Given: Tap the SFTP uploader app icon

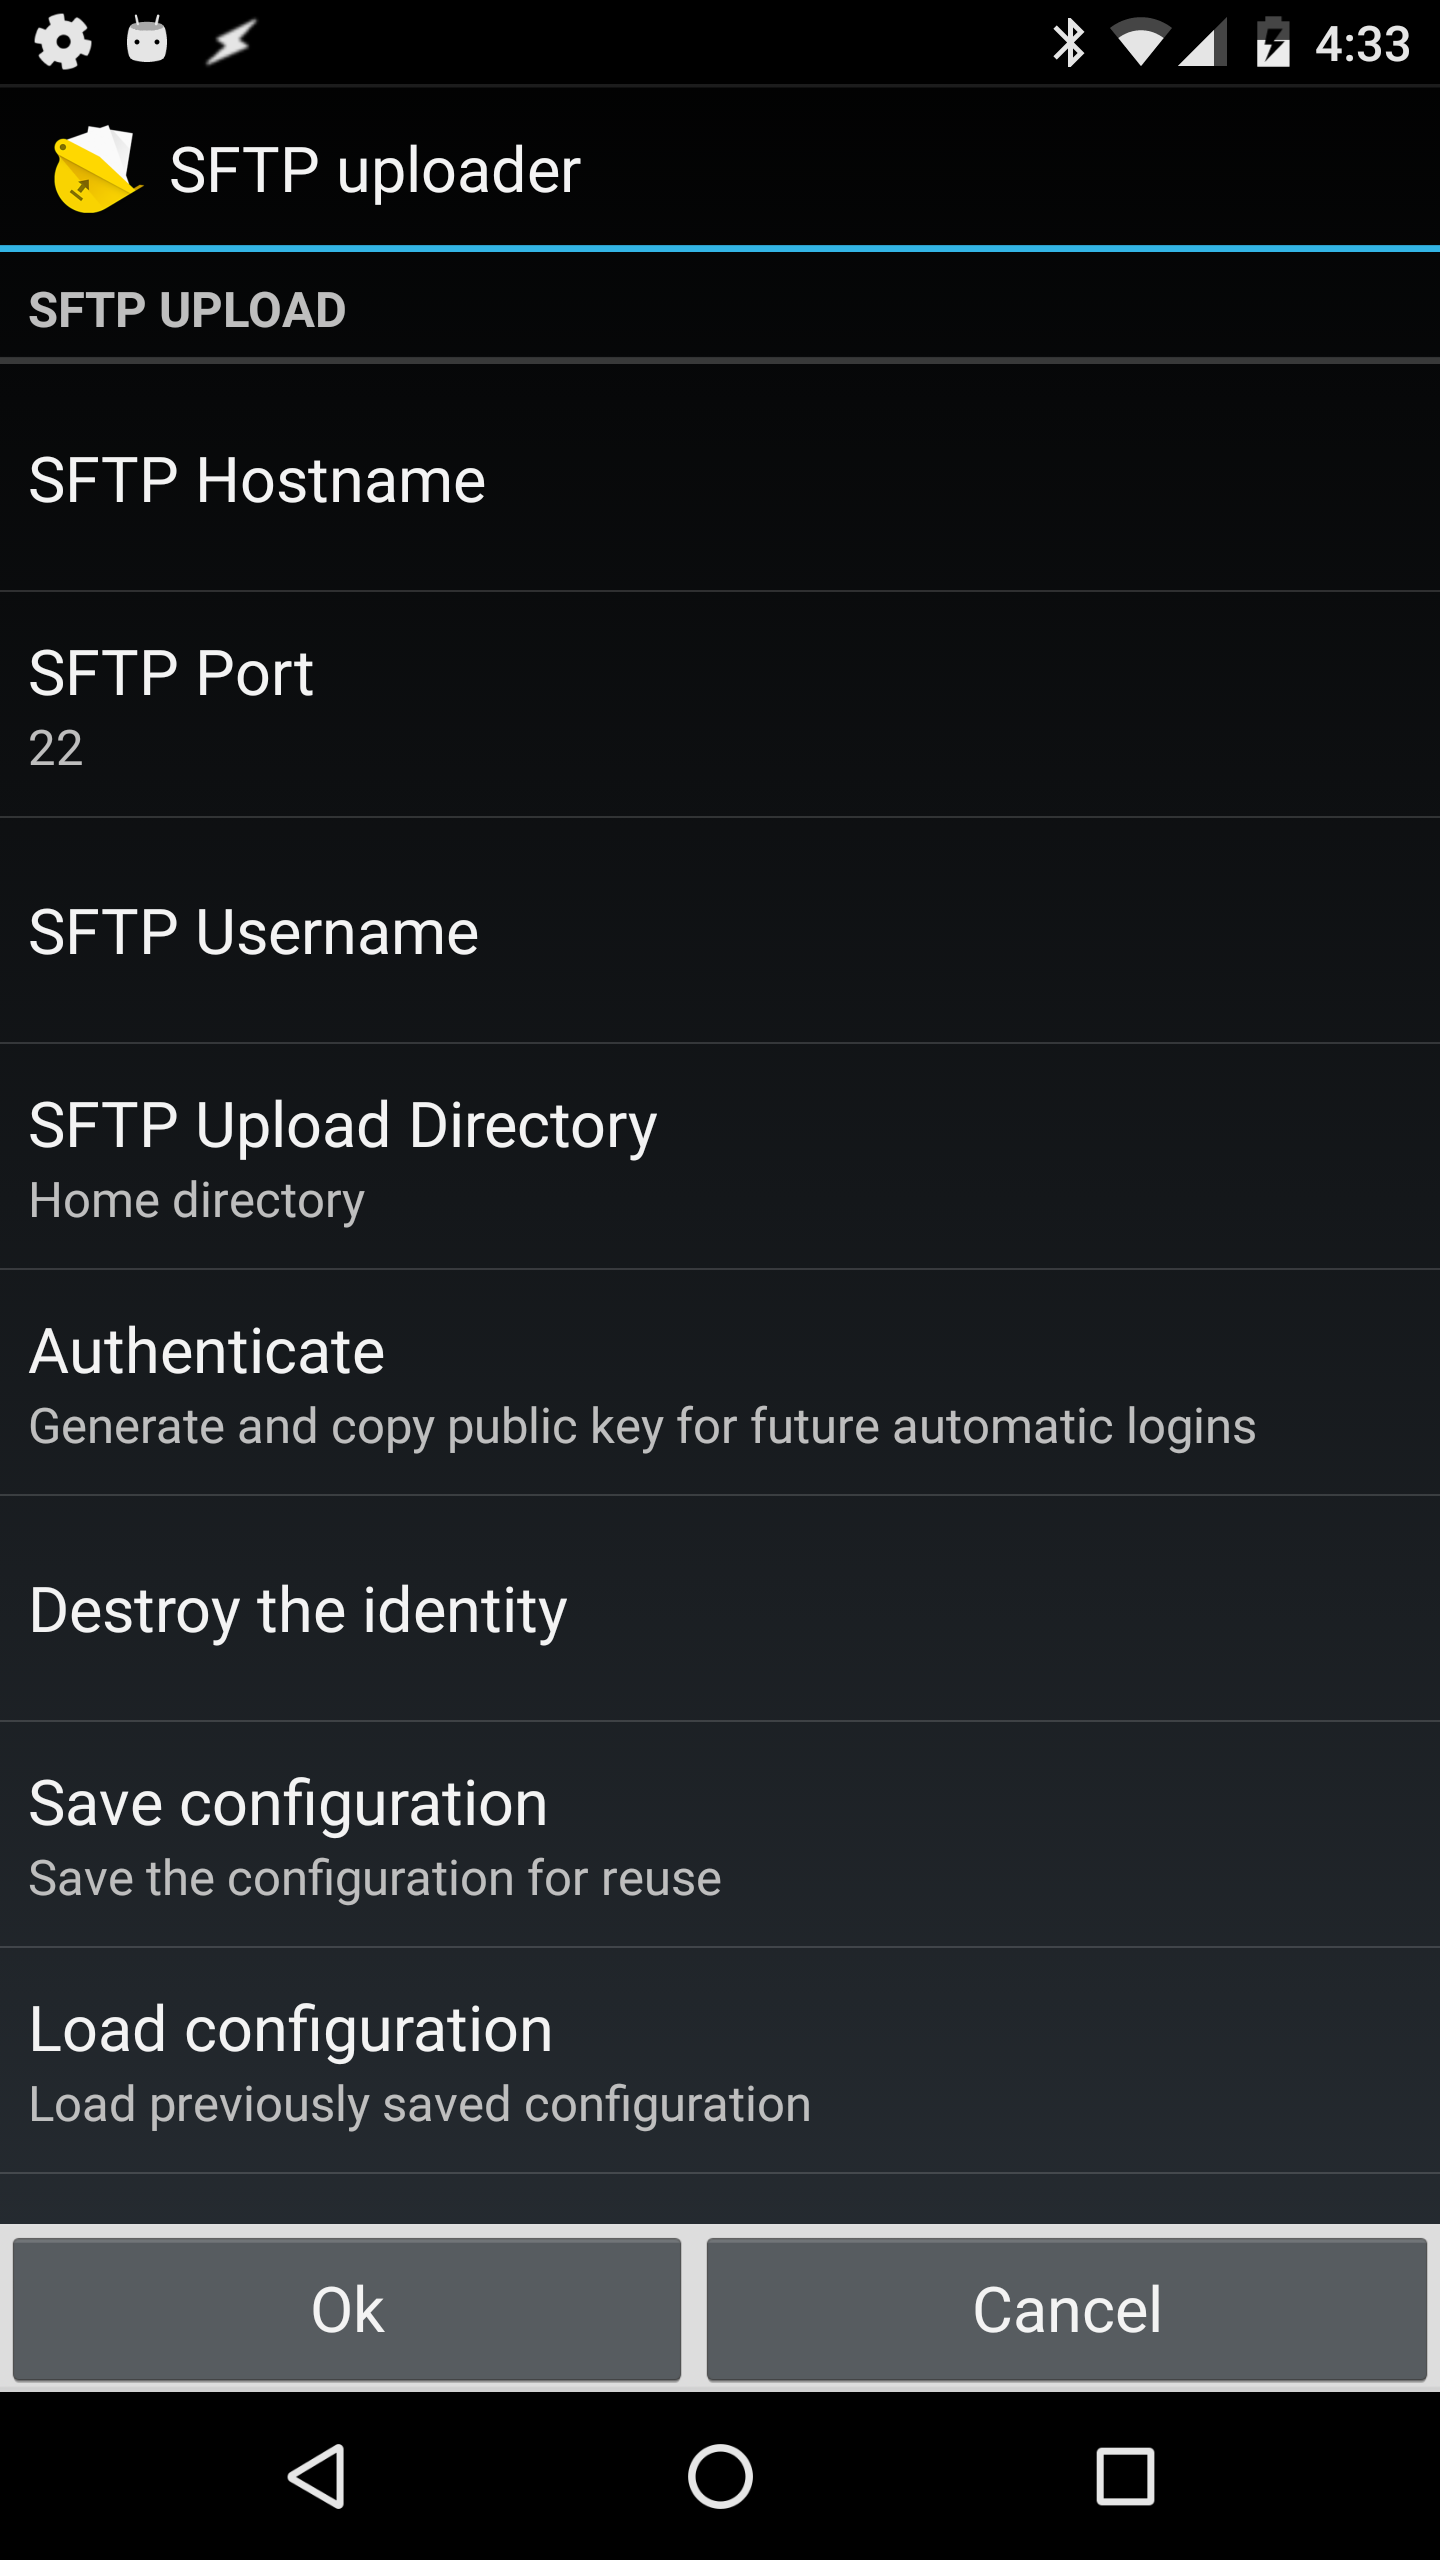Looking at the screenshot, I should click(95, 169).
